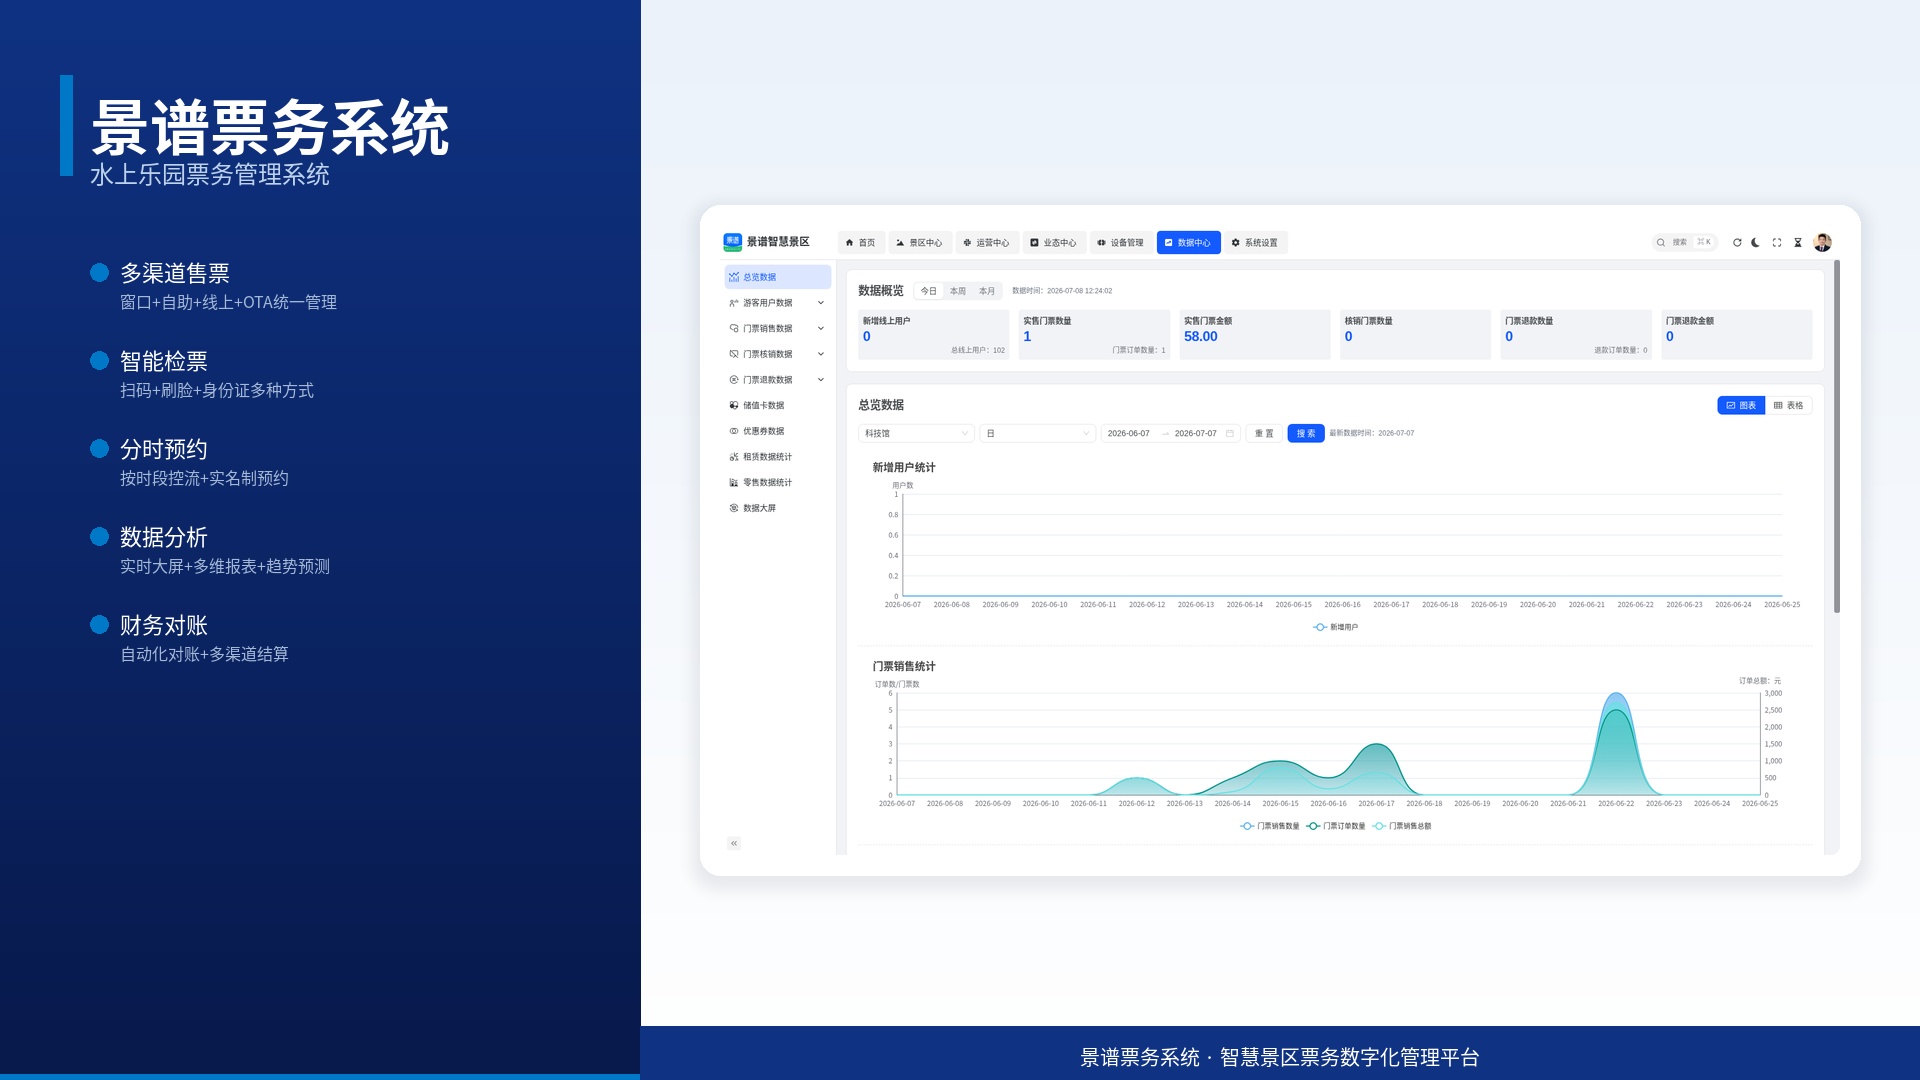Click the 重置 button
The height and width of the screenshot is (1080, 1920).
coord(1264,434)
